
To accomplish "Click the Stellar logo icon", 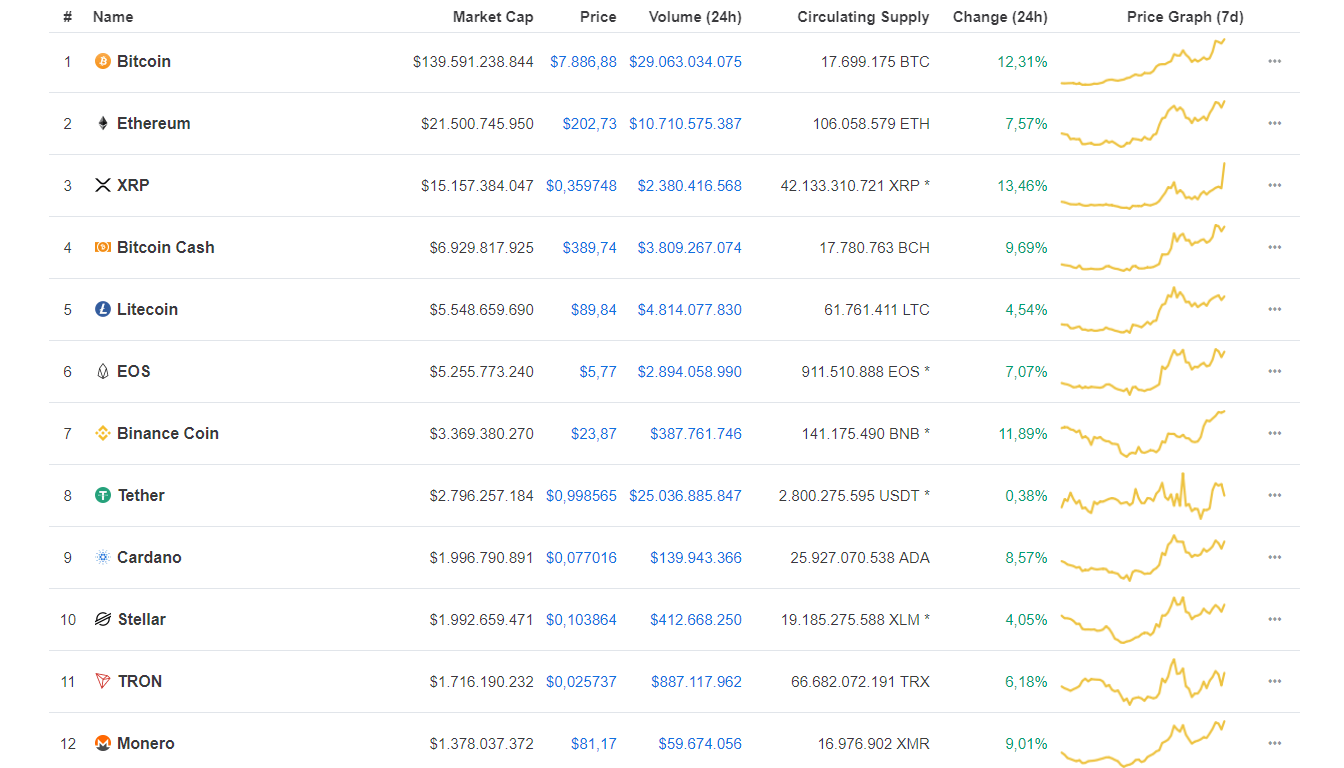I will [x=102, y=620].
